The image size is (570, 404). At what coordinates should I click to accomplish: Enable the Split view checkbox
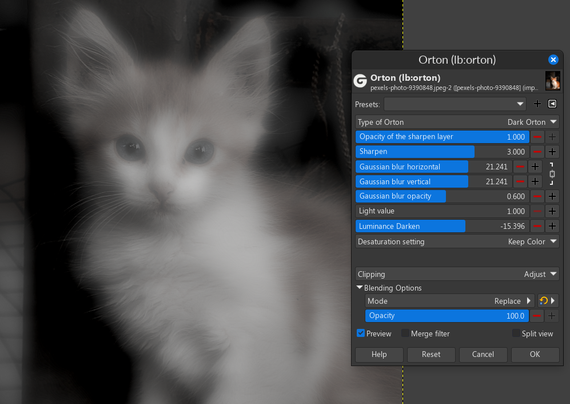tap(515, 333)
